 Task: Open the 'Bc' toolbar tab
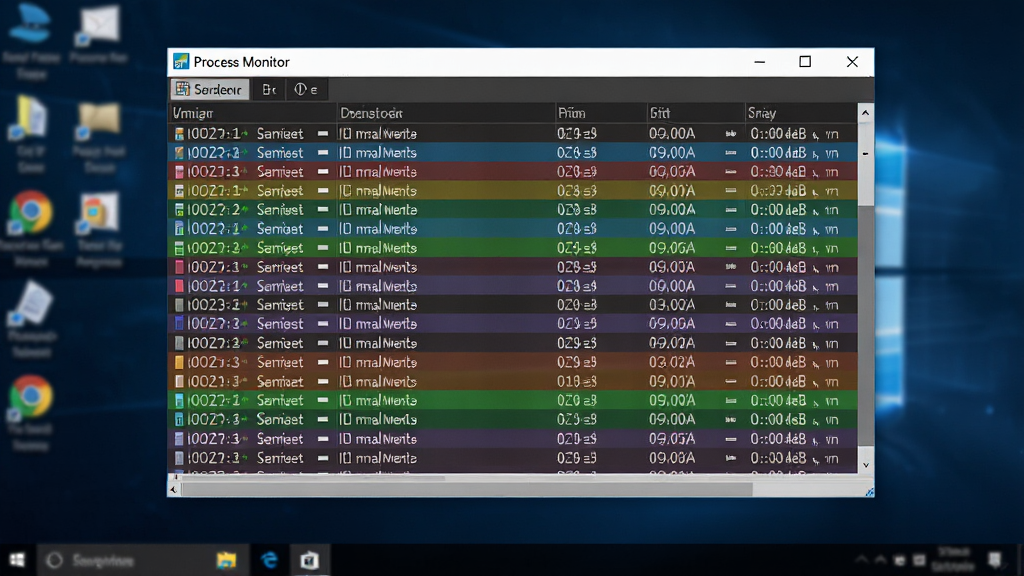[x=269, y=89]
